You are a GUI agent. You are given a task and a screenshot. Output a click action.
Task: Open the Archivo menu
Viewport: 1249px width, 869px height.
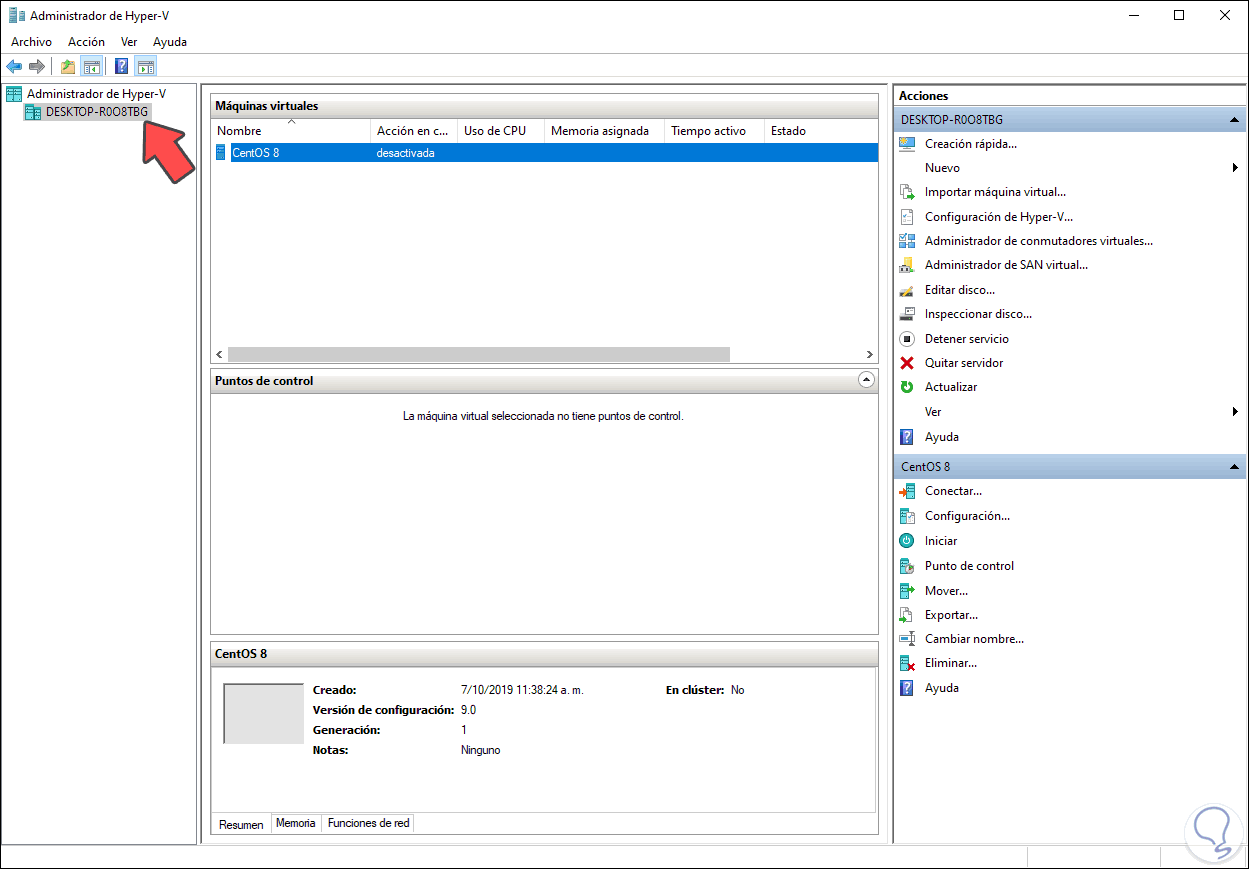pos(31,42)
